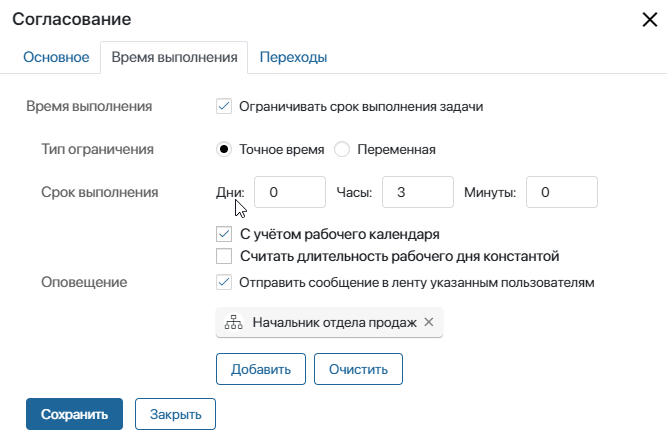Viewport: 667px width, 435px height.
Task: Uncheck Ограничивать срок выполнения задачи
Action: pos(224,106)
